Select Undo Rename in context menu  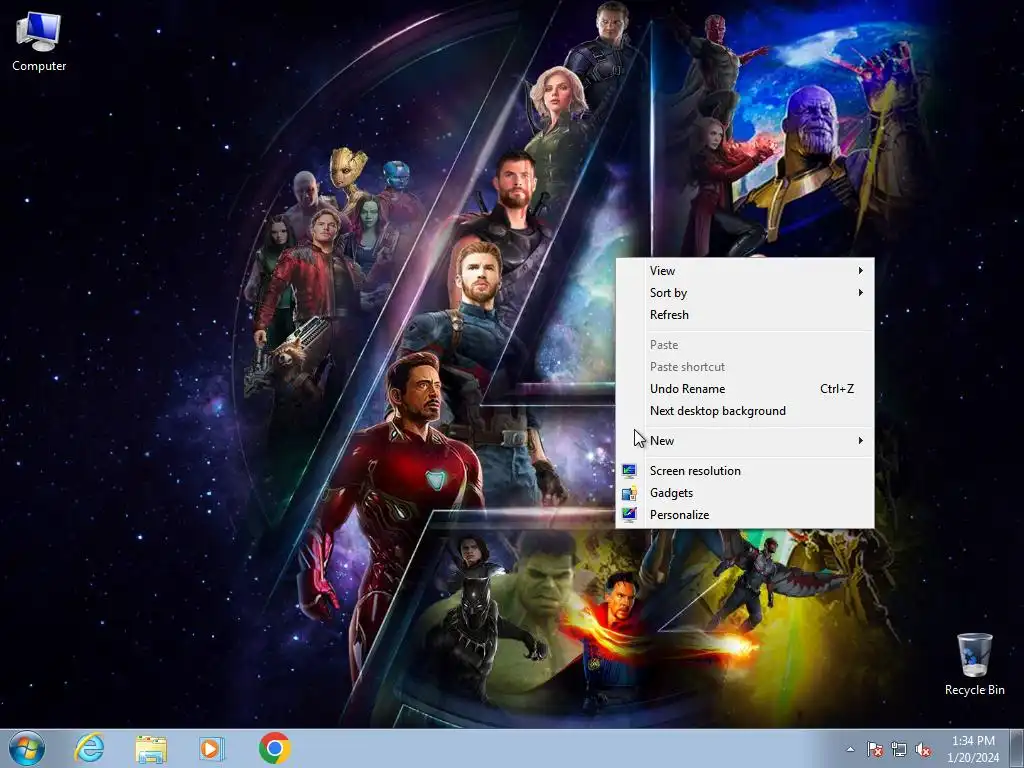pyautogui.click(x=744, y=389)
